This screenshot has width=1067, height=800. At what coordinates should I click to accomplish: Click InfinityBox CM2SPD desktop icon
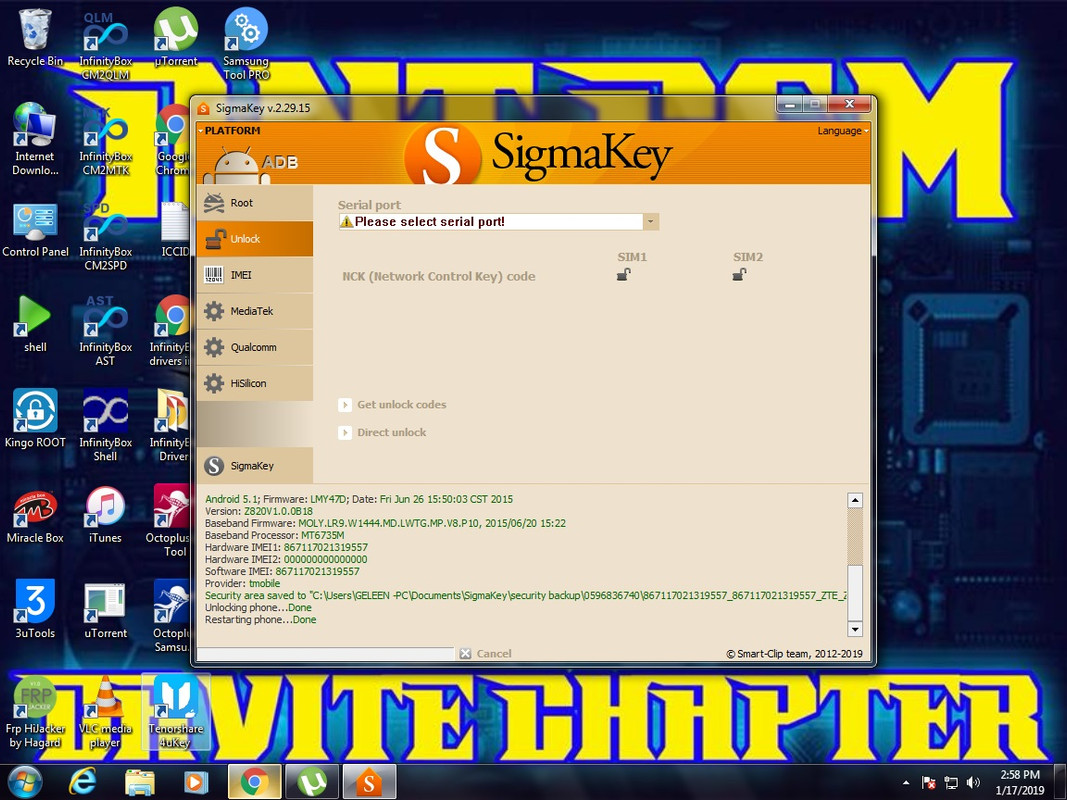point(105,236)
